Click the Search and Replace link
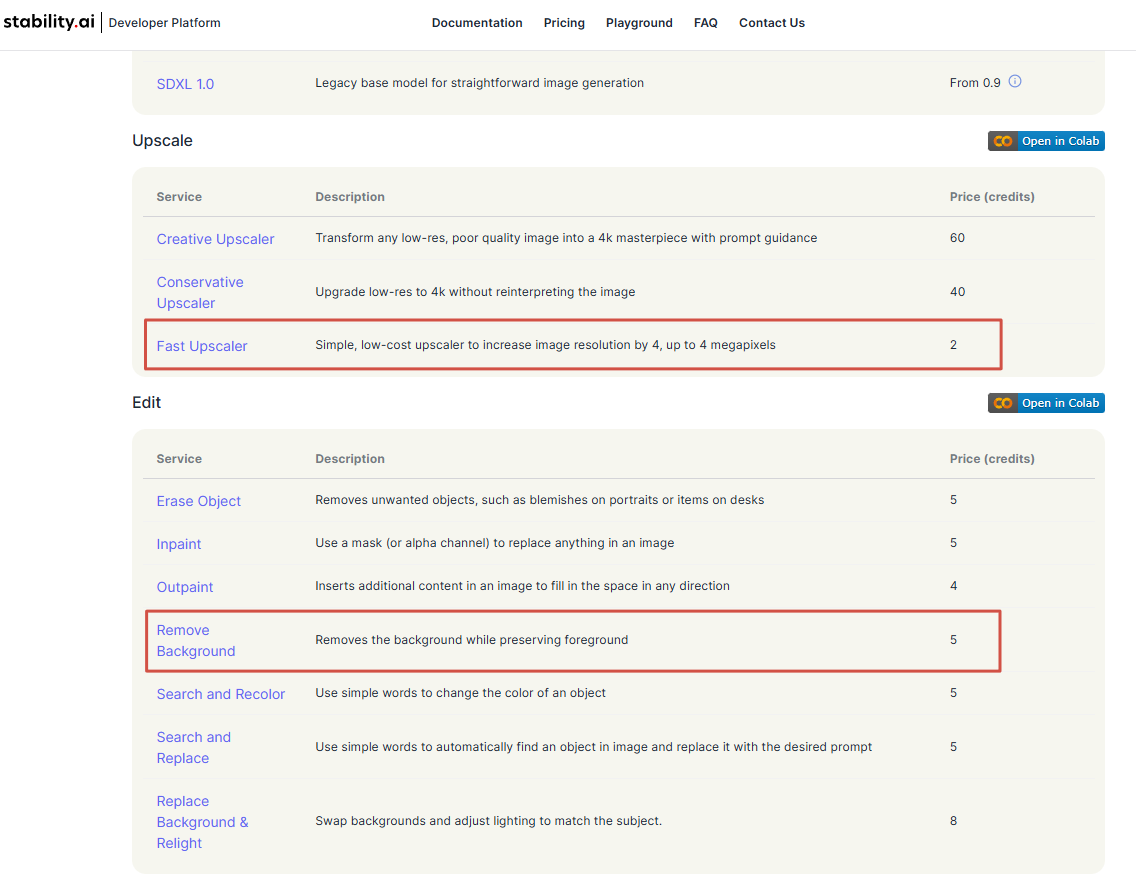Screen dimensions: 1136x882 pyautogui.click(x=193, y=747)
